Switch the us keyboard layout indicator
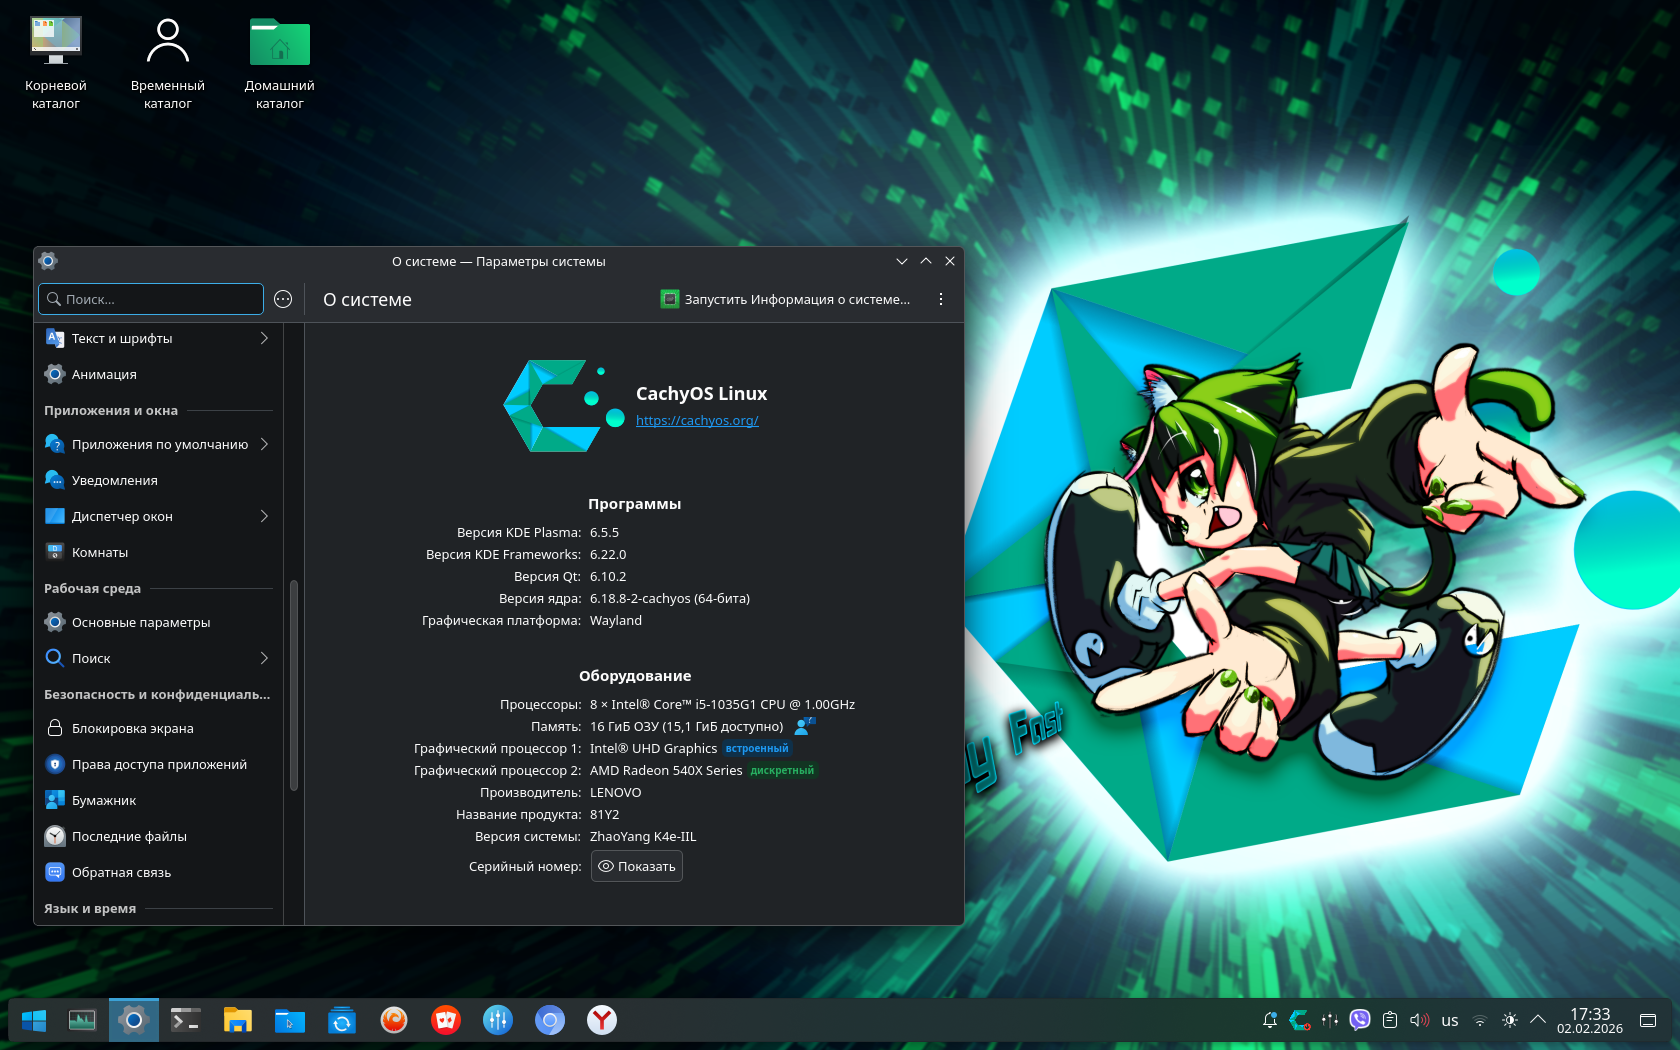 pyautogui.click(x=1450, y=1021)
